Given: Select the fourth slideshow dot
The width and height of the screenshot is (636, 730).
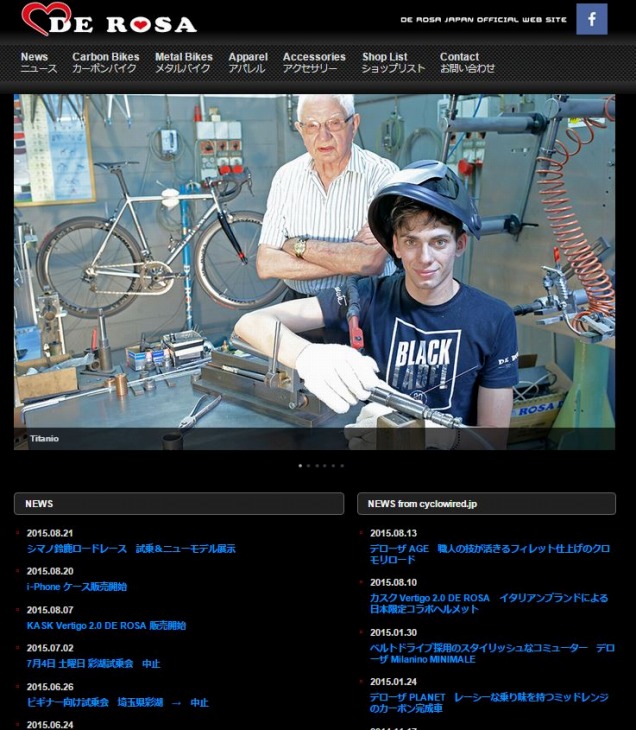Looking at the screenshot, I should [325, 466].
